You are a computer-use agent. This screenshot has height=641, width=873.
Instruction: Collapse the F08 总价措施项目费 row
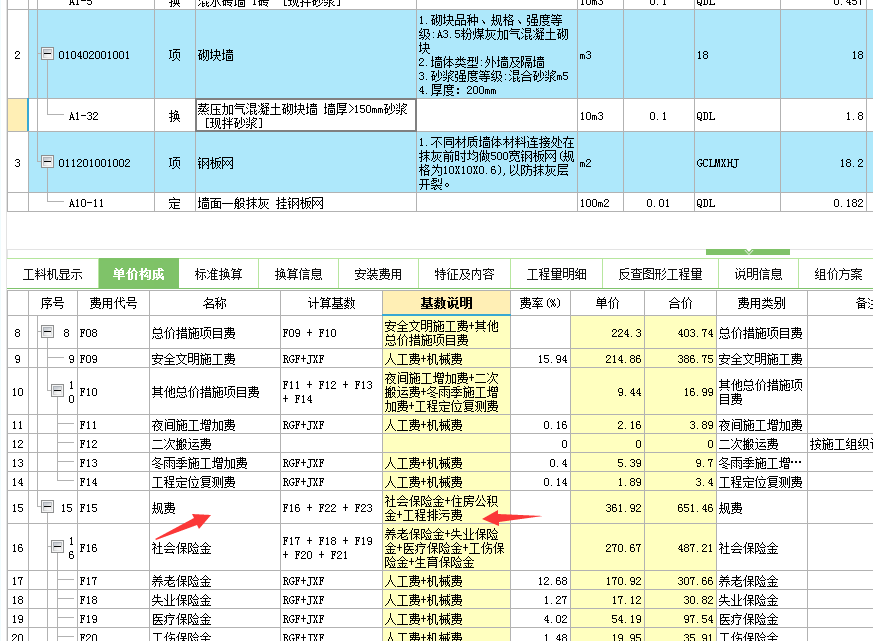pos(47,332)
